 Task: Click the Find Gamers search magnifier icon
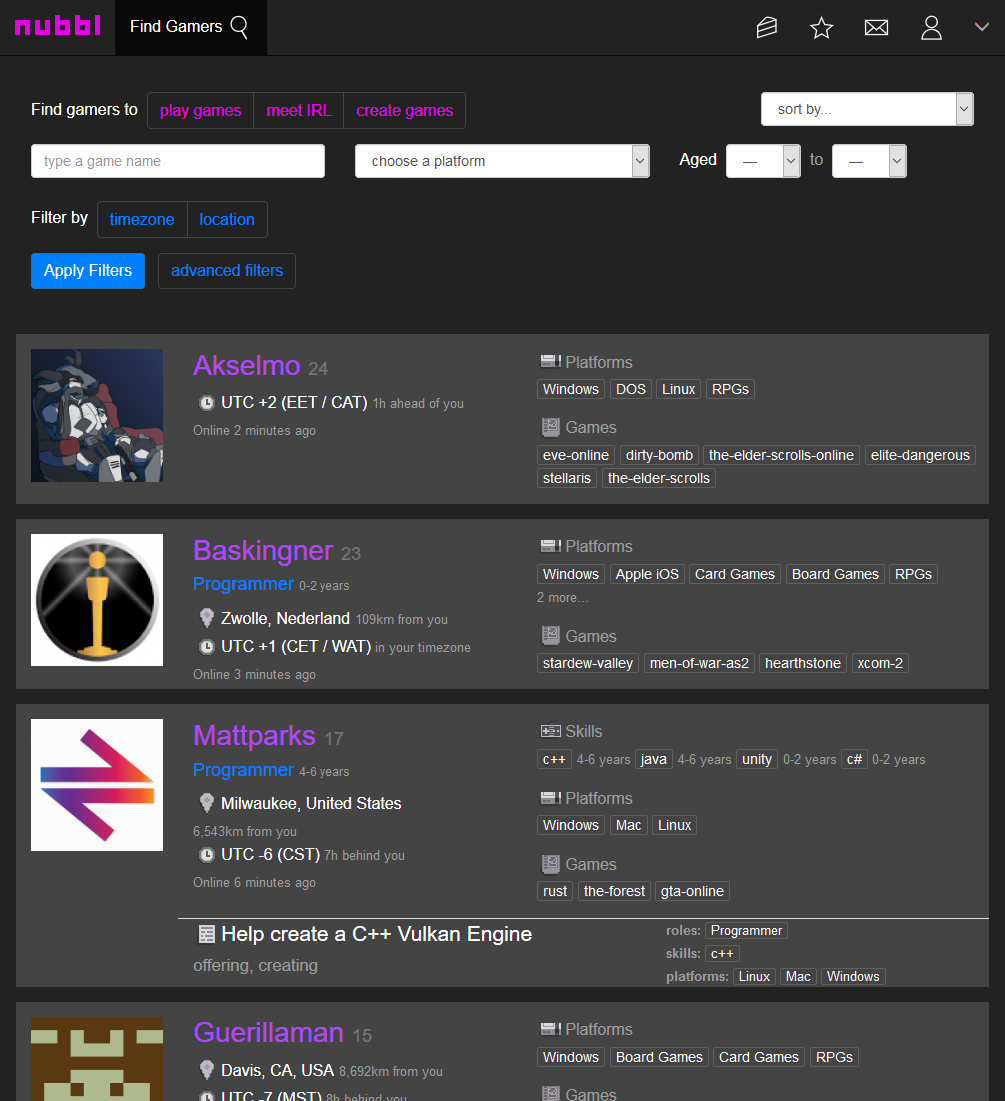tap(239, 27)
